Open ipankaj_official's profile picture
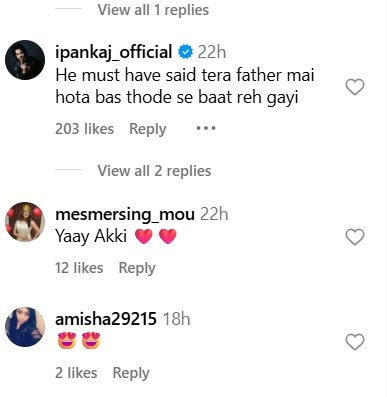 (x=25, y=60)
